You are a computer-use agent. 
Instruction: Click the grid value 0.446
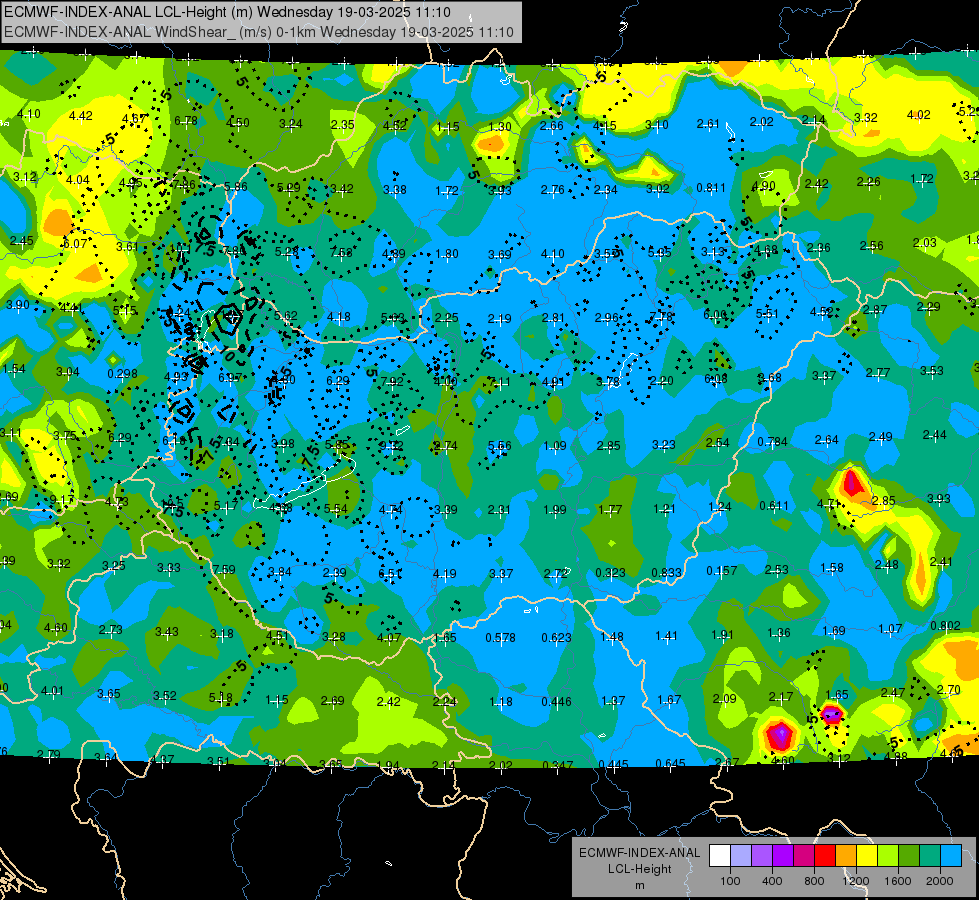(556, 702)
